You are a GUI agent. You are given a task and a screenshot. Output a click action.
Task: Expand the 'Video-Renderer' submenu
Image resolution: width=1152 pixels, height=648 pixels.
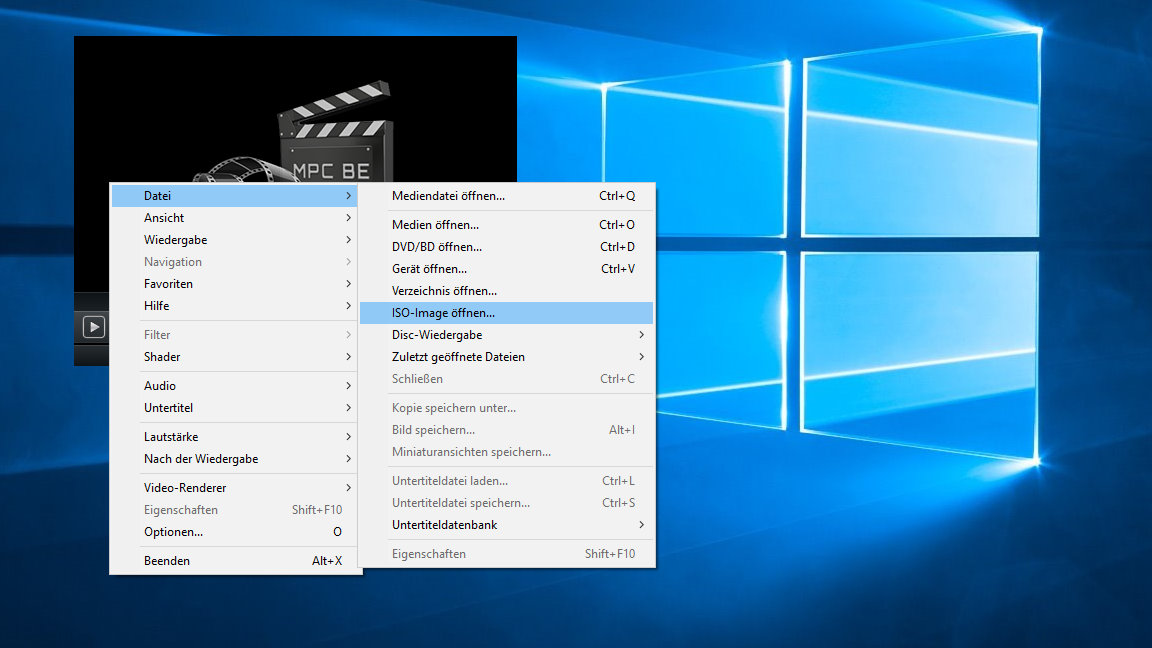tap(185, 488)
